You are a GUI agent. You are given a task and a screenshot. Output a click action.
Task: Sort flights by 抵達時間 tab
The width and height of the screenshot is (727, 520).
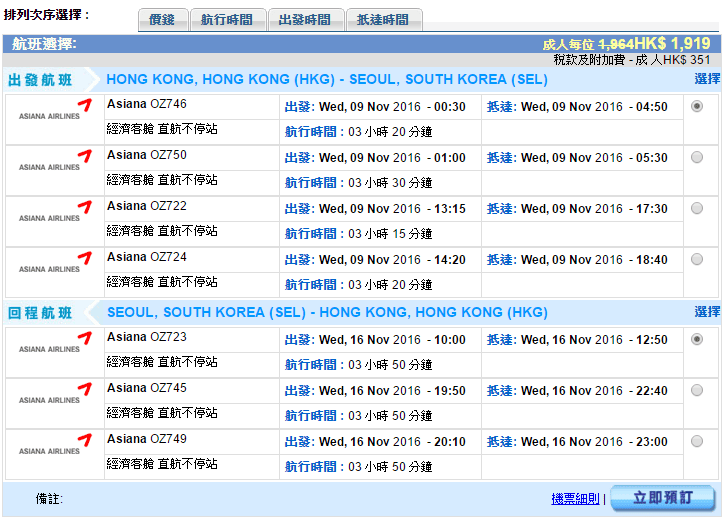[383, 20]
